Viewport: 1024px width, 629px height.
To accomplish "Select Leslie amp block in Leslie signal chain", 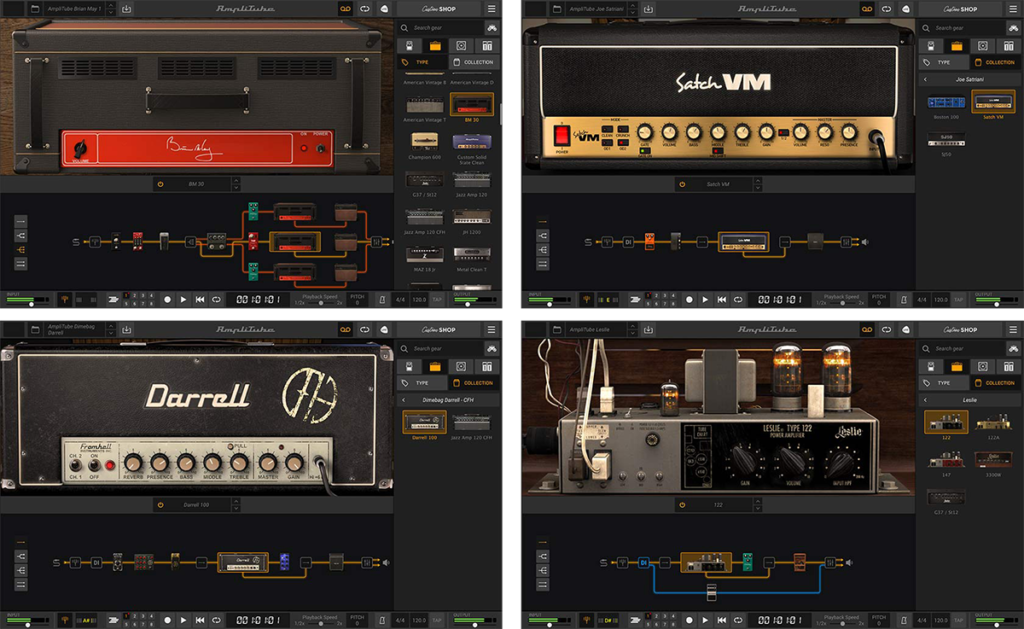I will tap(705, 562).
